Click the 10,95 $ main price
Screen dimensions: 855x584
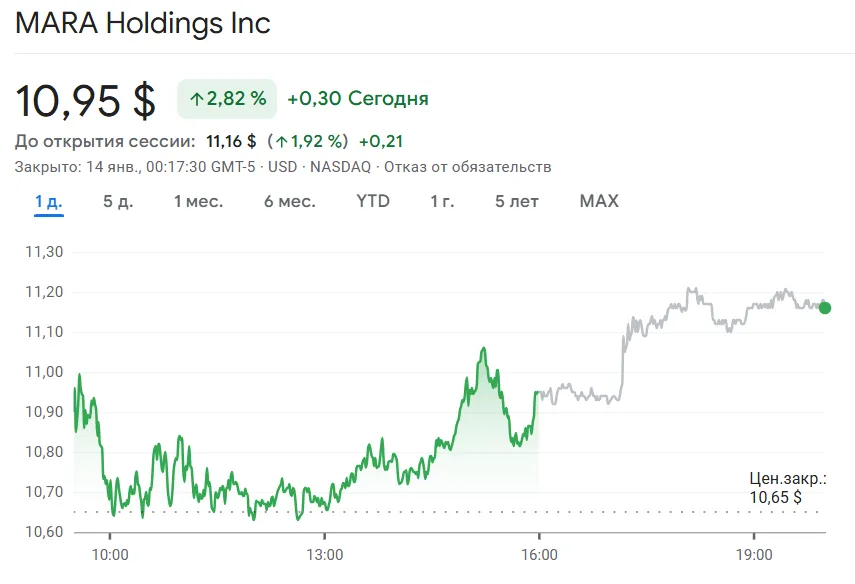pos(86,100)
